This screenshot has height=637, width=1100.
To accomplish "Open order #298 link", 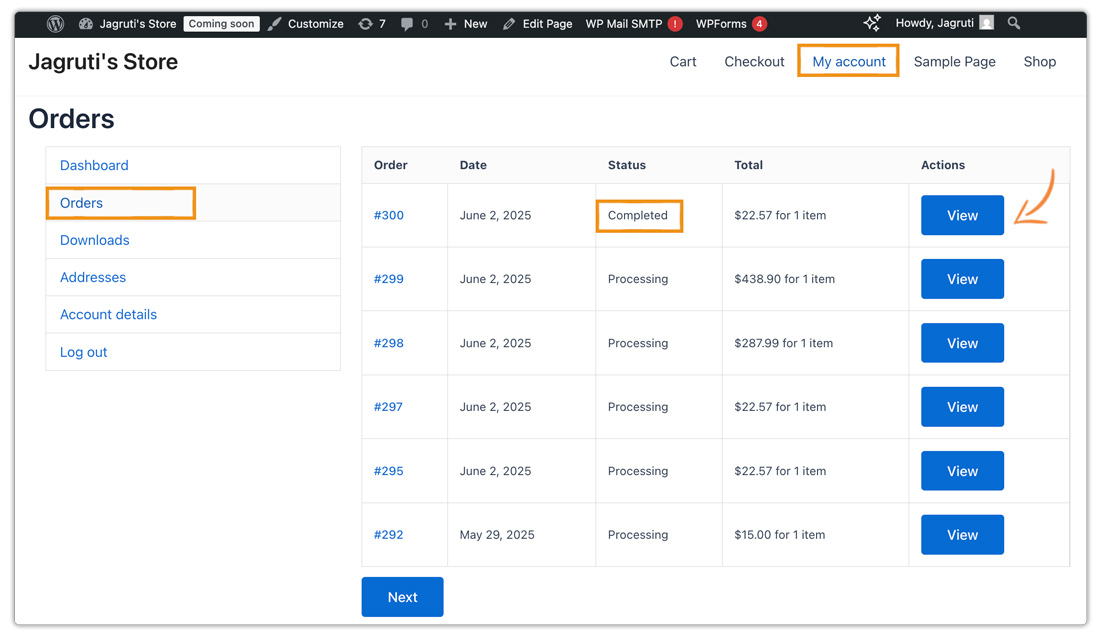I will click(x=389, y=343).
